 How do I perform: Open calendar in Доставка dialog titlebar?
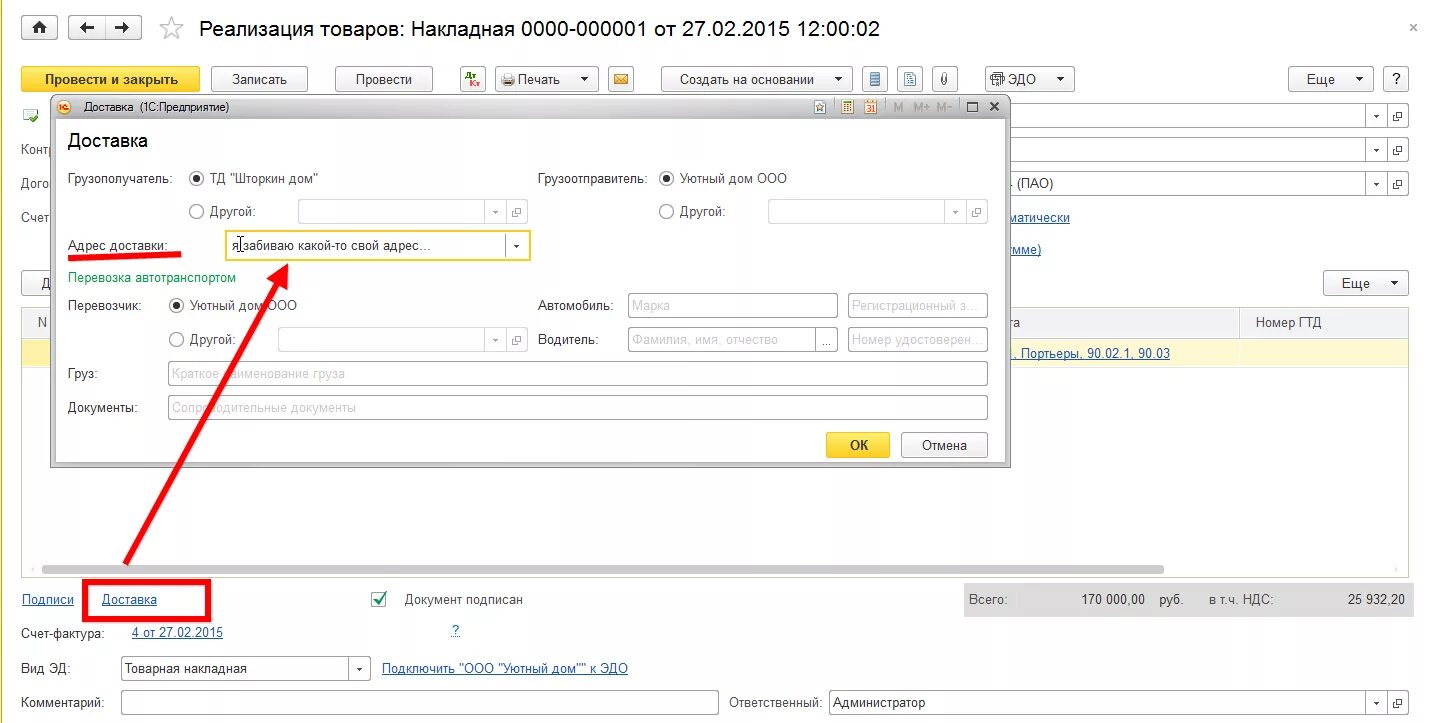[x=870, y=107]
